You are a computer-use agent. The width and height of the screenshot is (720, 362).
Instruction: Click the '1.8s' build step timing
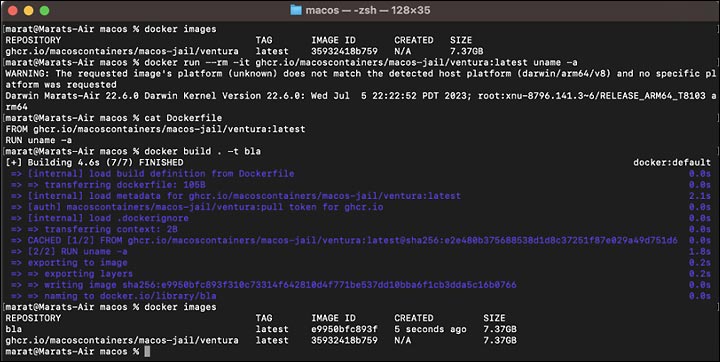pos(699,251)
